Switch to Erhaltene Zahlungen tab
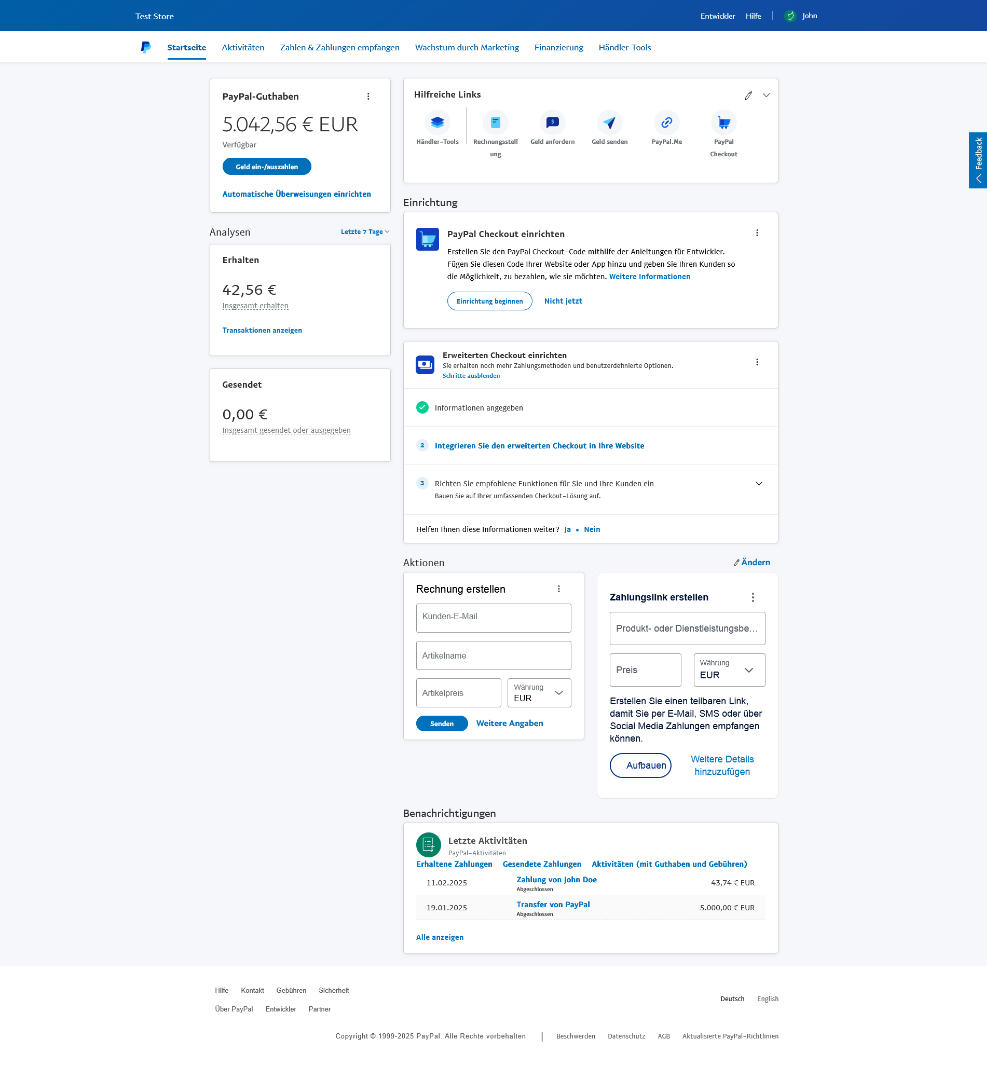987x1080 pixels. point(455,864)
